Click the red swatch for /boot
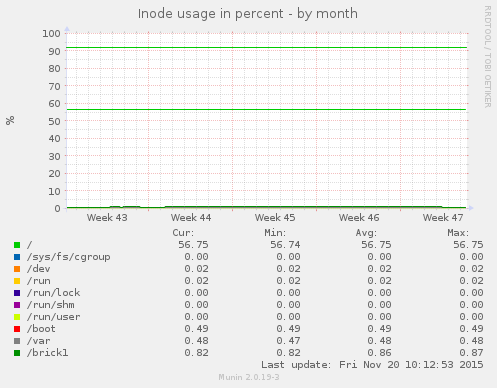Viewport: 497px width, 388px height. (x=17, y=329)
